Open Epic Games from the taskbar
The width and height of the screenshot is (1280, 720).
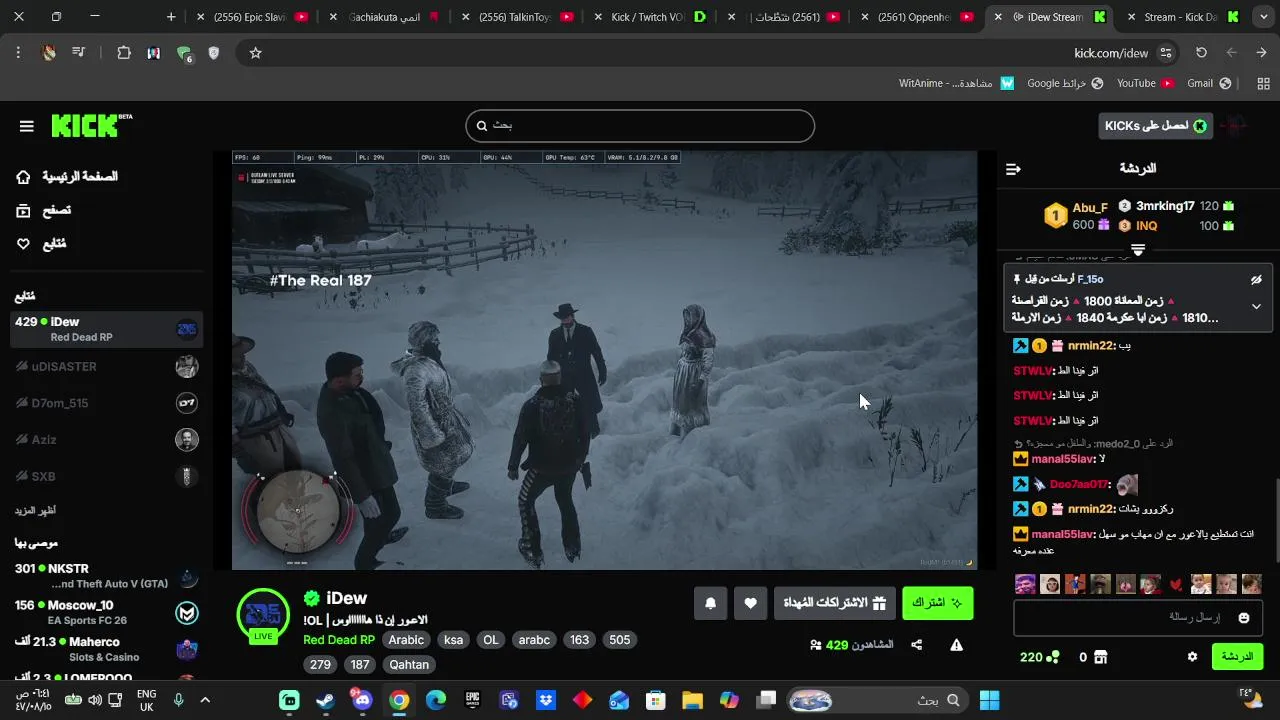click(x=472, y=700)
